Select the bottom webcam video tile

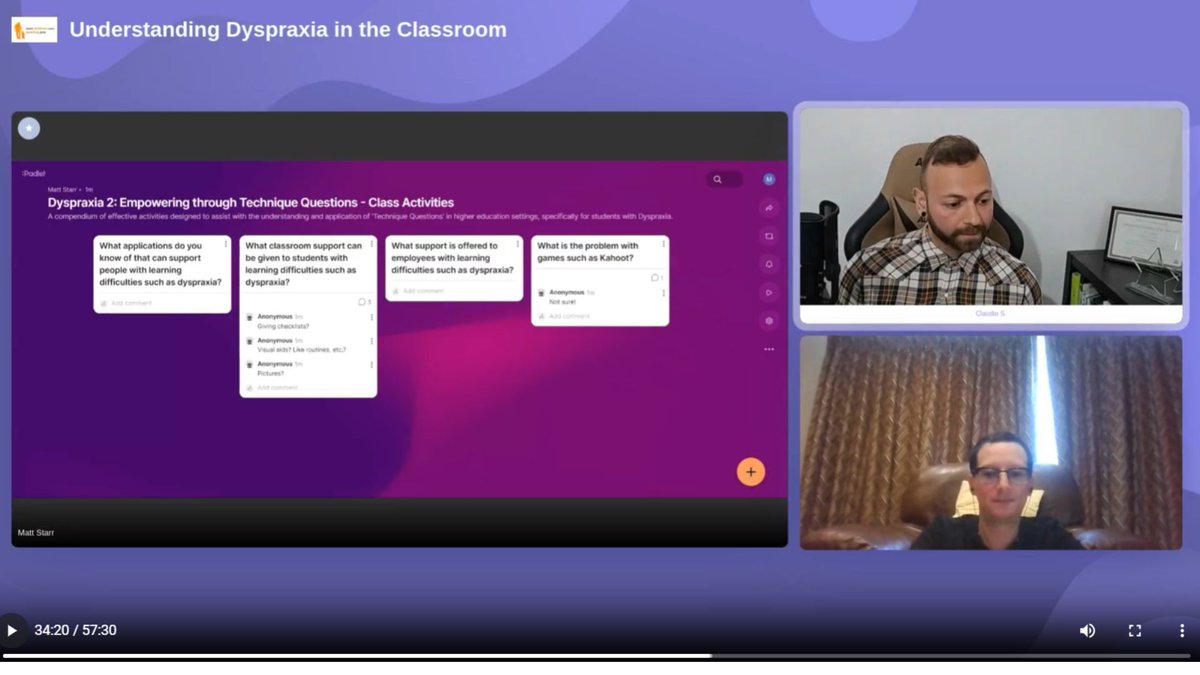point(991,442)
